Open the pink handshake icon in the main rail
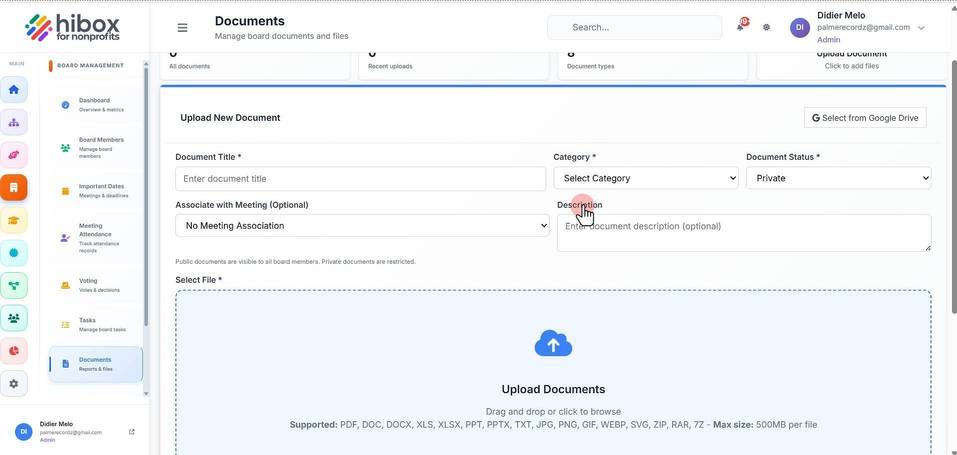The image size is (957, 455). tap(13, 155)
